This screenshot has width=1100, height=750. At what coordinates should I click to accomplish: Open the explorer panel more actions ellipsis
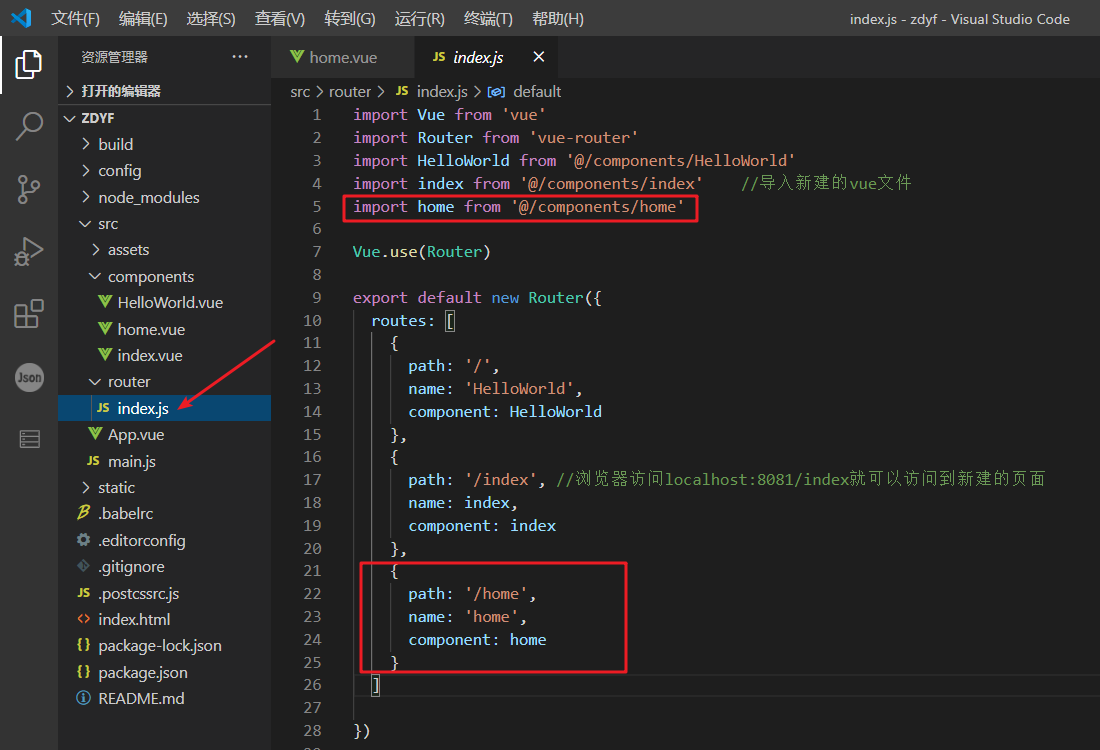point(240,57)
